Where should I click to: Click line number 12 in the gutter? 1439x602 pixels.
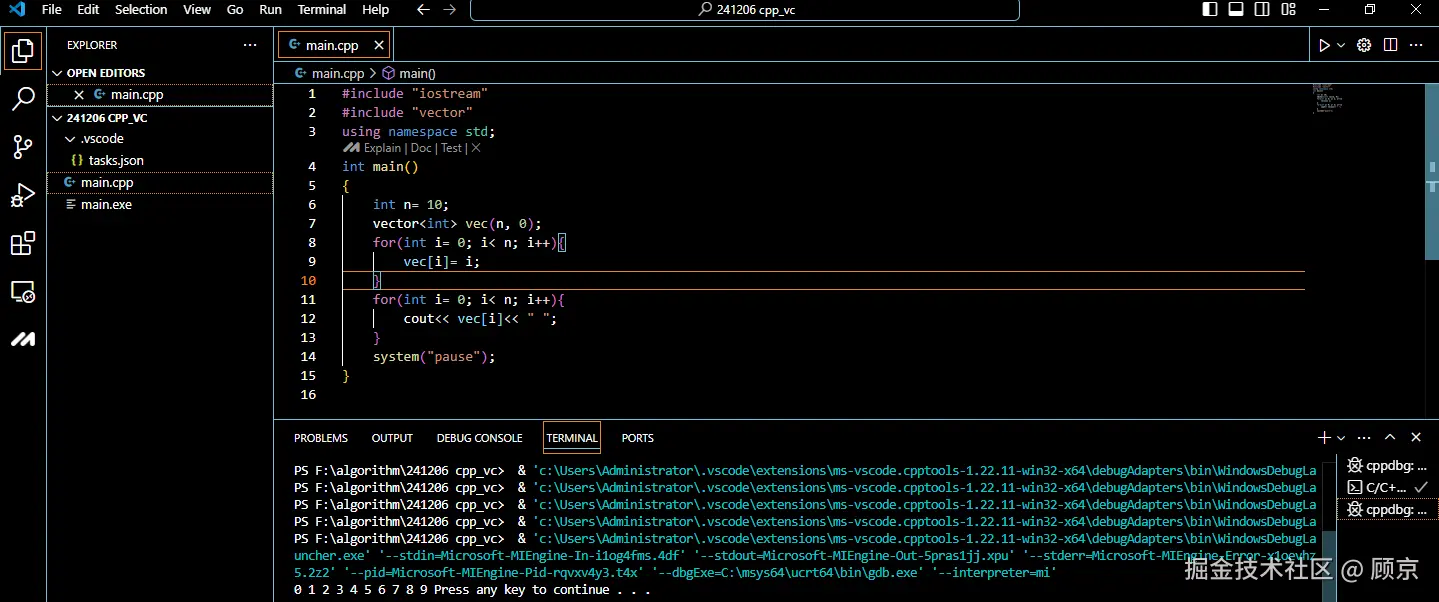309,319
